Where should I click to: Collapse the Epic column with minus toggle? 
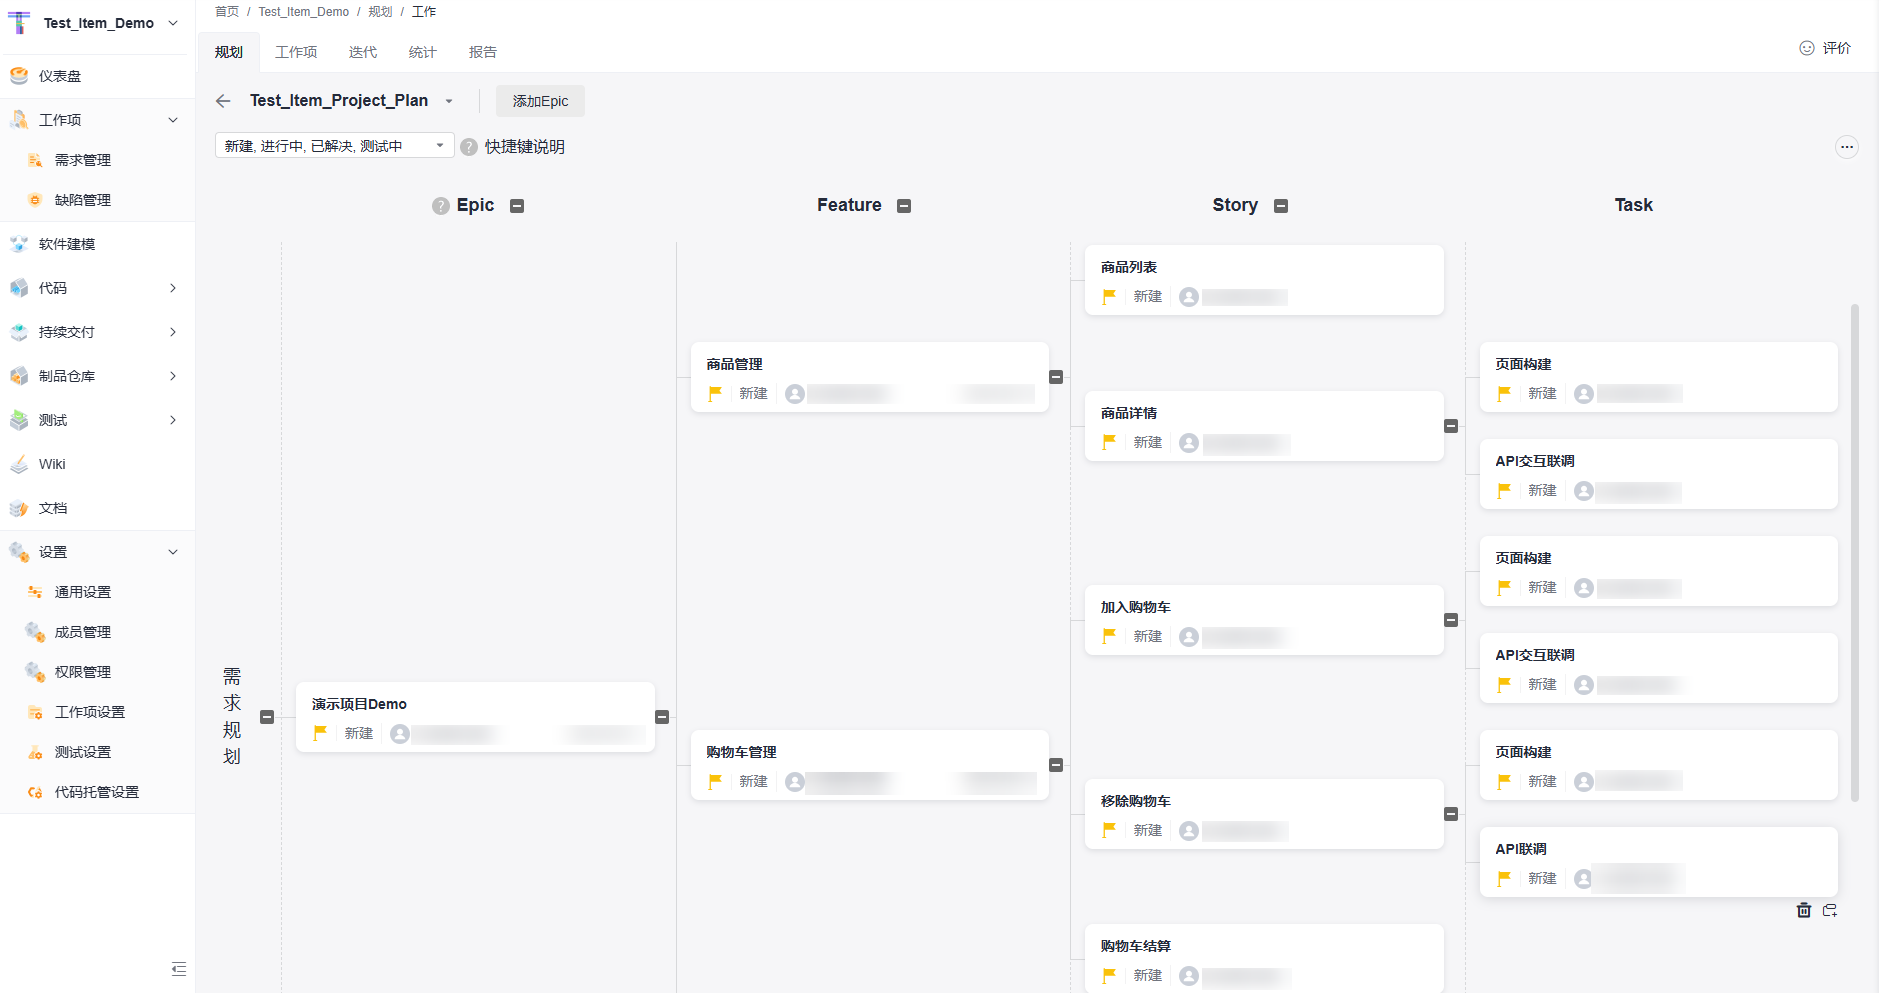(x=517, y=206)
